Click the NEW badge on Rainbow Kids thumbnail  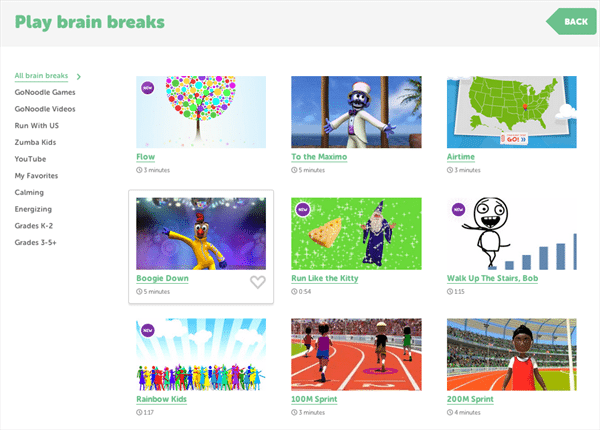point(148,330)
